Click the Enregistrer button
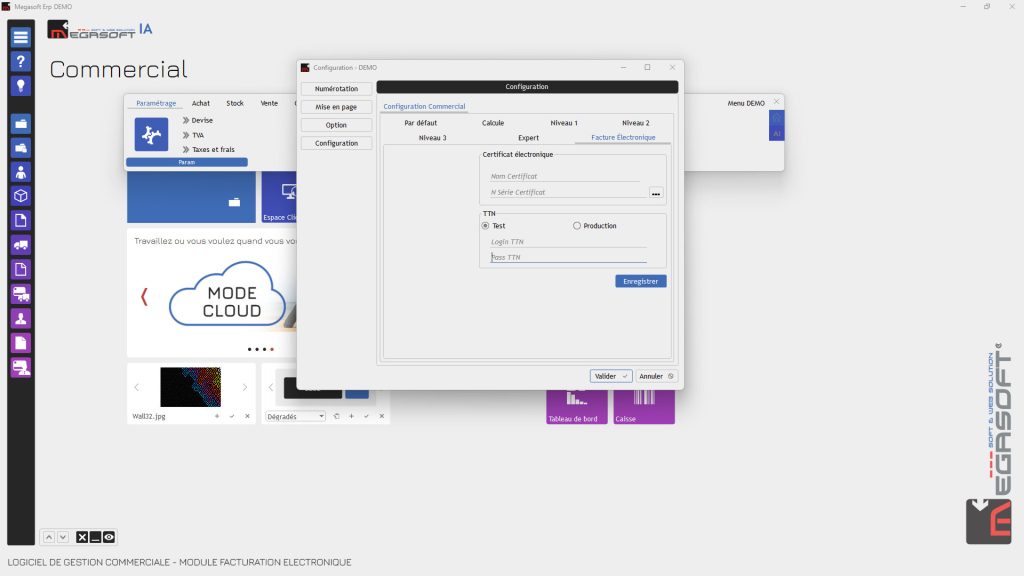Screen dimensions: 1024x576 coord(641,281)
